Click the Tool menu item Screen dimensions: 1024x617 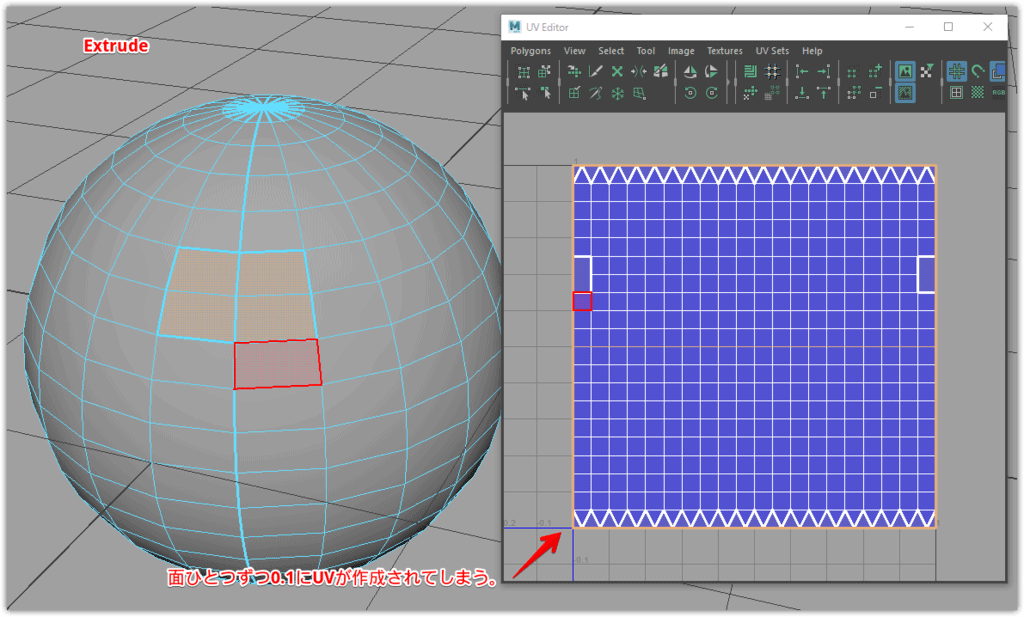[646, 51]
